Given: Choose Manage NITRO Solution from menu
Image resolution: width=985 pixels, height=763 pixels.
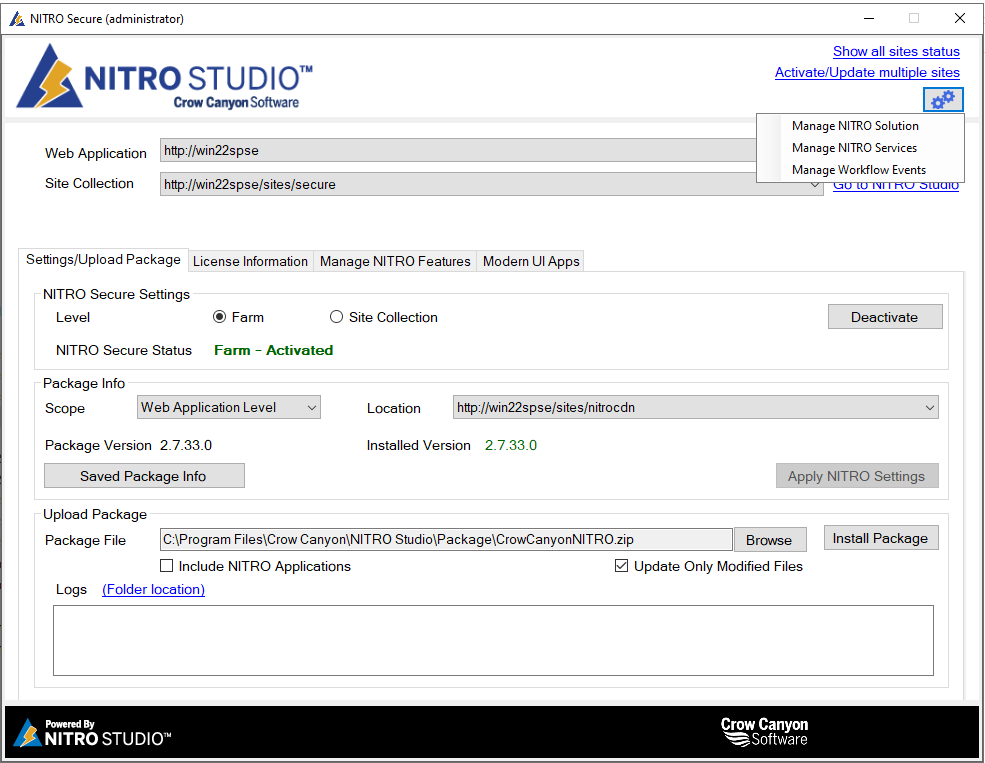Looking at the screenshot, I should point(855,126).
